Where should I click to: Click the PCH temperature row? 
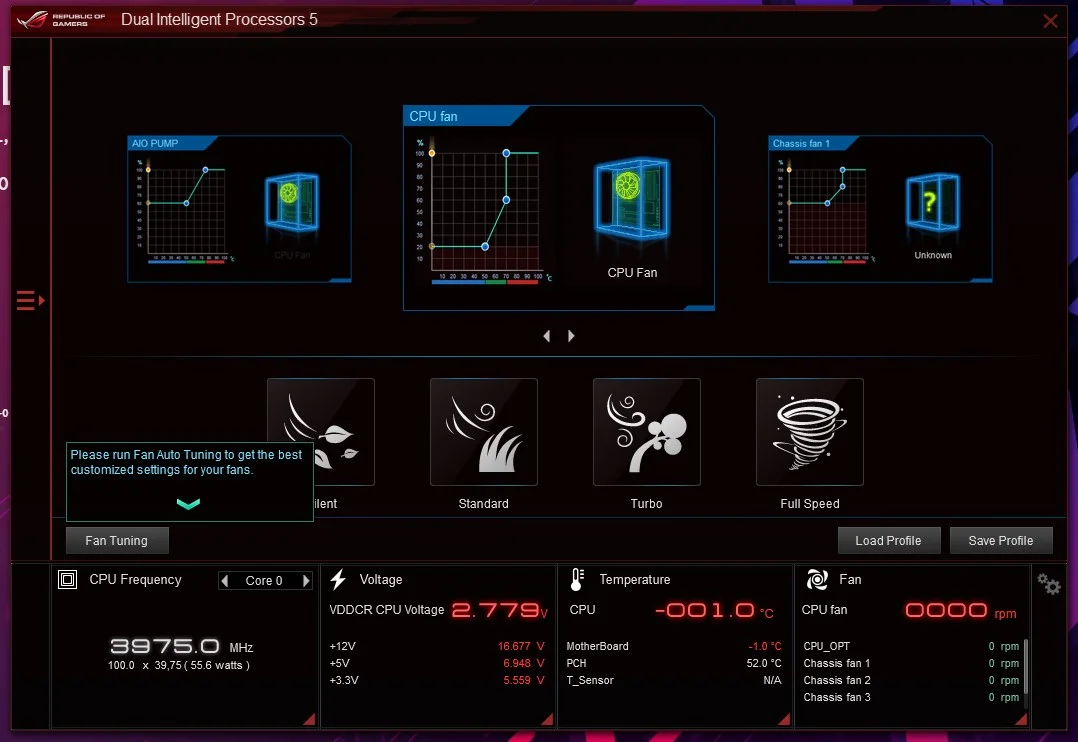click(674, 663)
